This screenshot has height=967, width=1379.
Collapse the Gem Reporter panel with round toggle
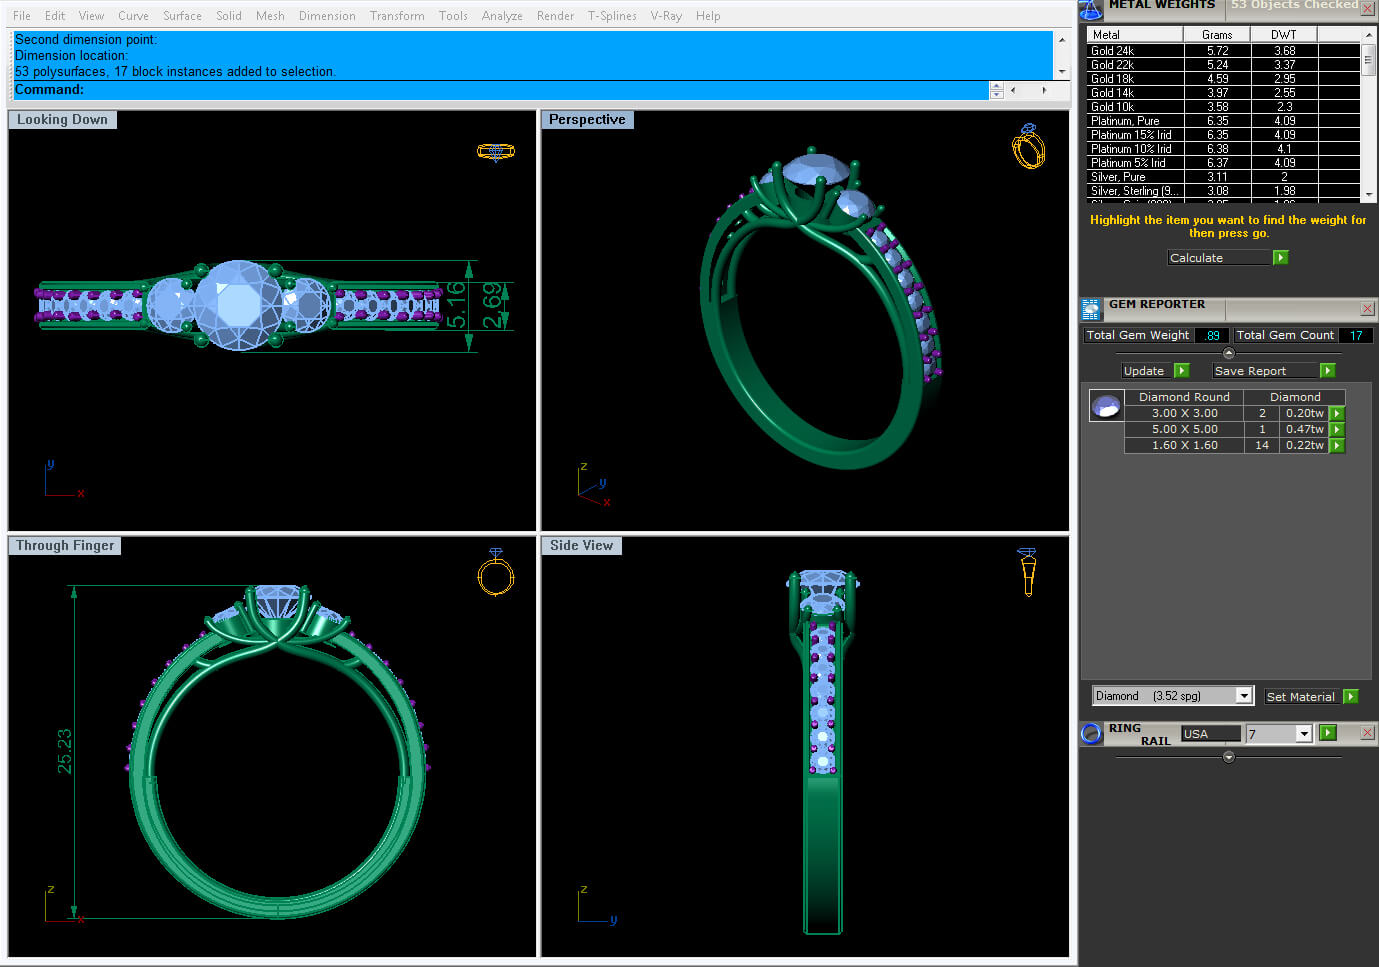click(x=1229, y=353)
